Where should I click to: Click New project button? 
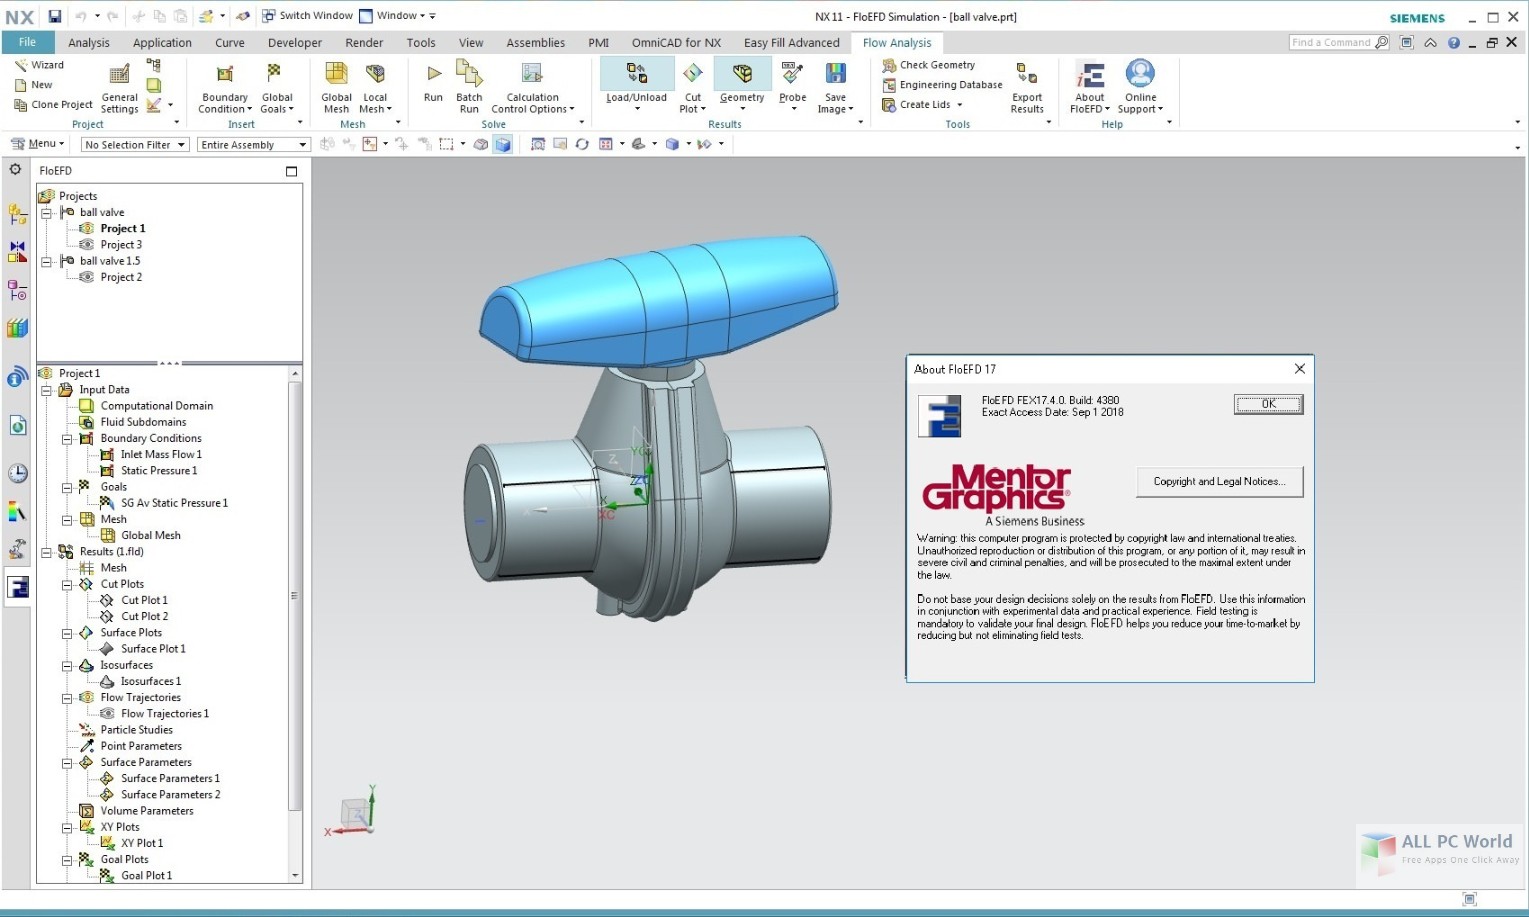point(33,85)
